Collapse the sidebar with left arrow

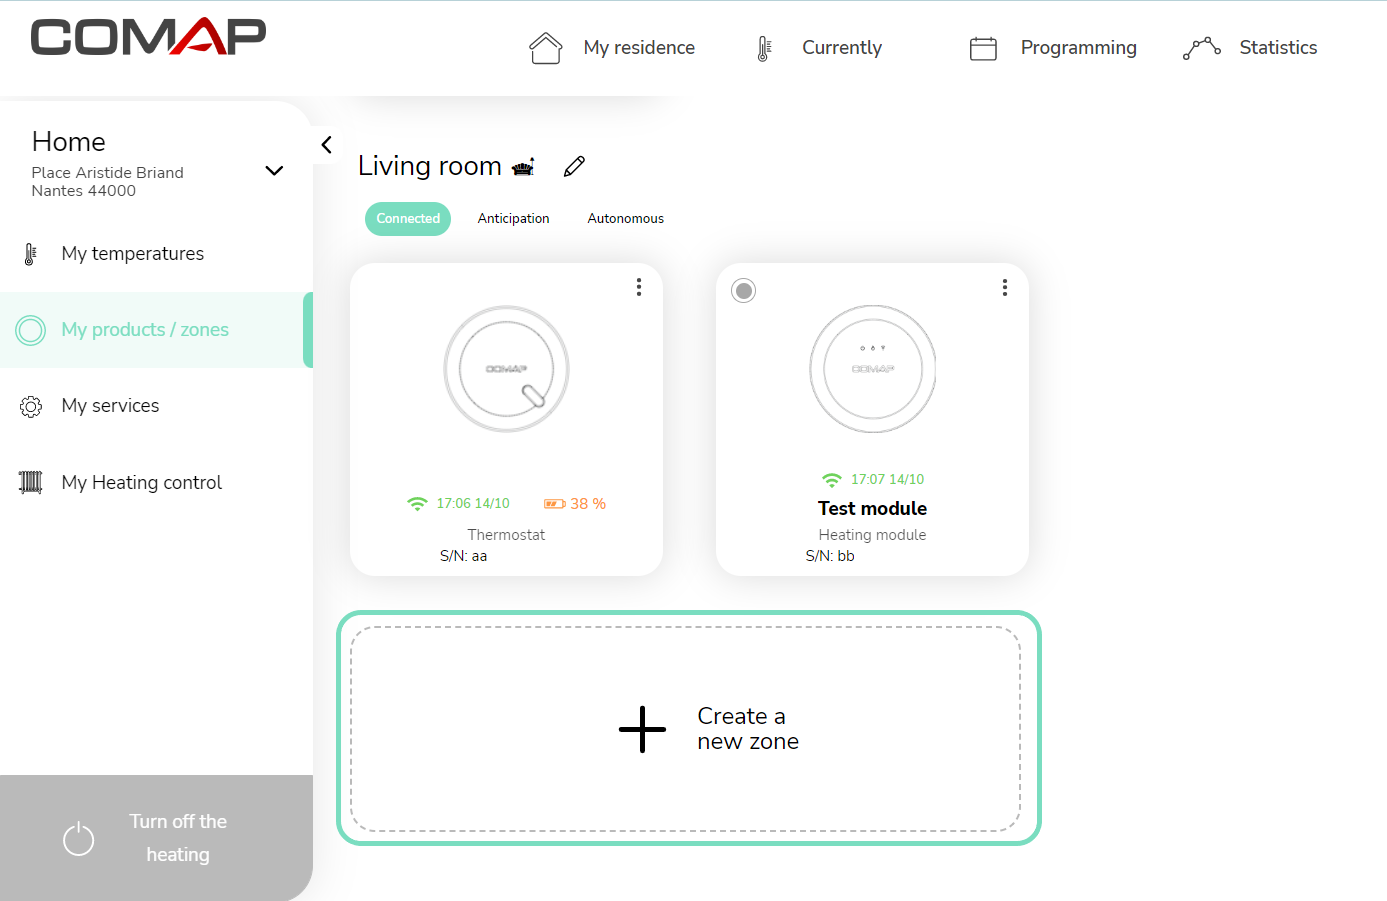[x=326, y=145]
